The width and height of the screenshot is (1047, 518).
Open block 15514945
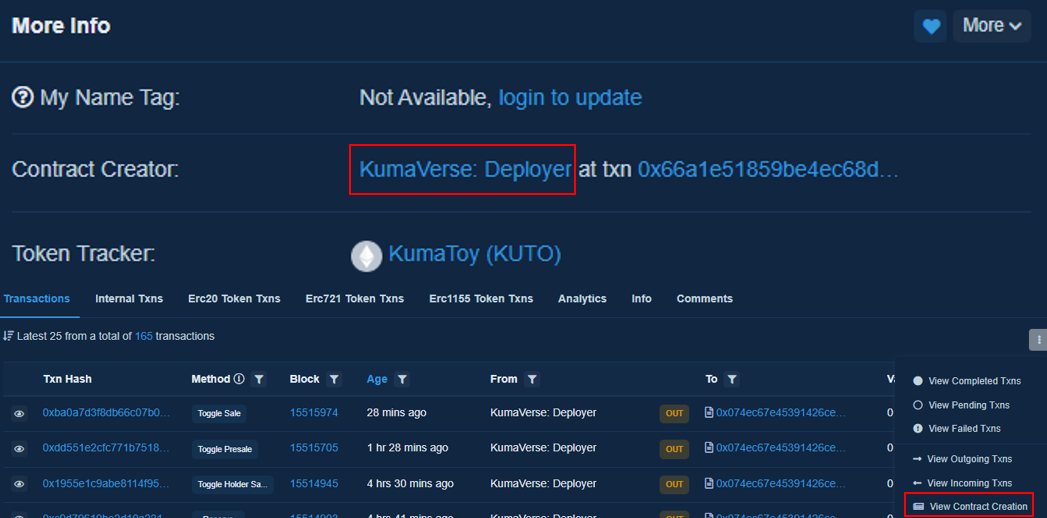tap(314, 483)
